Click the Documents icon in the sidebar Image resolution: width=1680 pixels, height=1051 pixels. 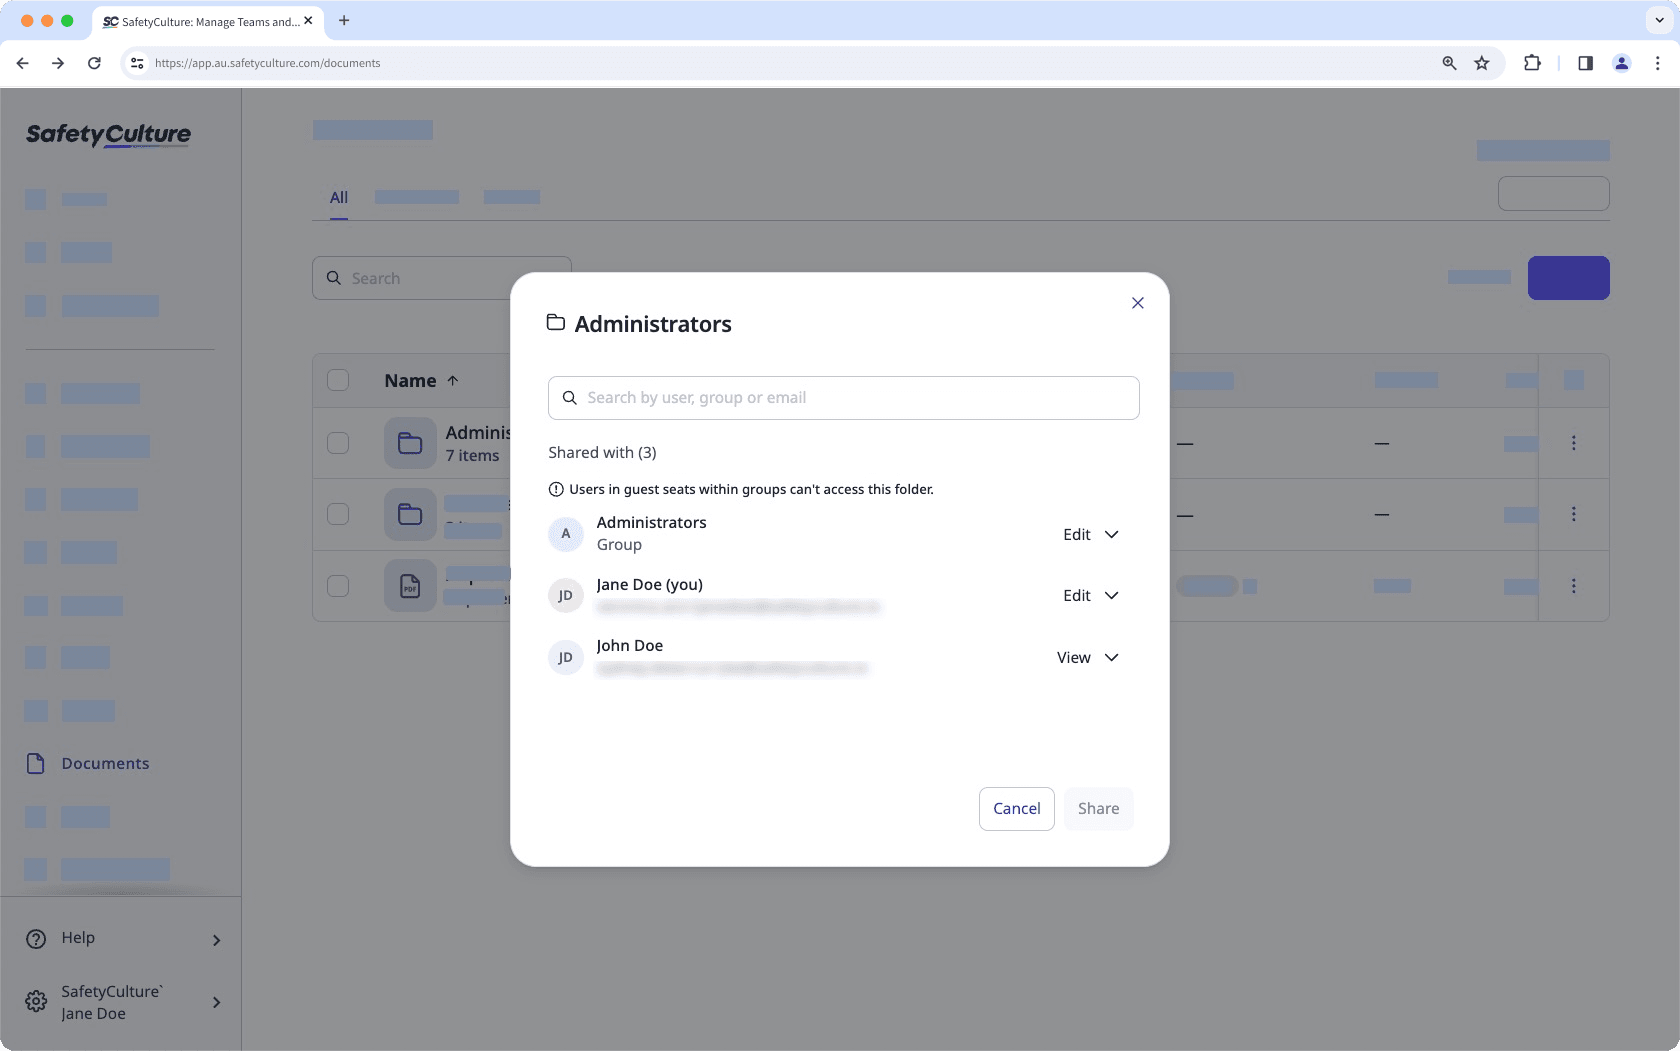35,763
